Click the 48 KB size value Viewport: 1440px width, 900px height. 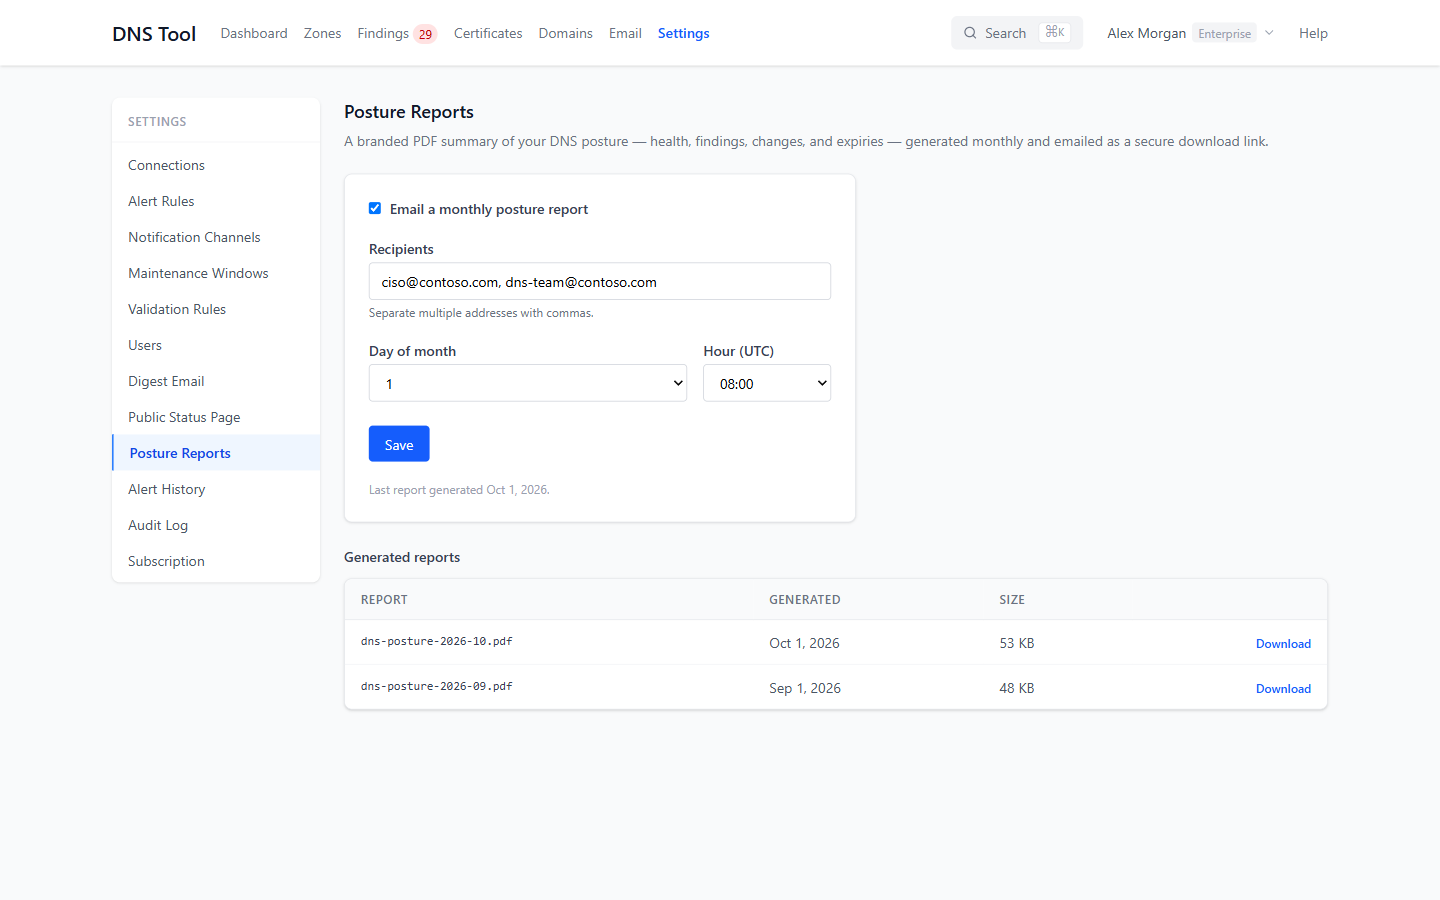(x=1017, y=688)
